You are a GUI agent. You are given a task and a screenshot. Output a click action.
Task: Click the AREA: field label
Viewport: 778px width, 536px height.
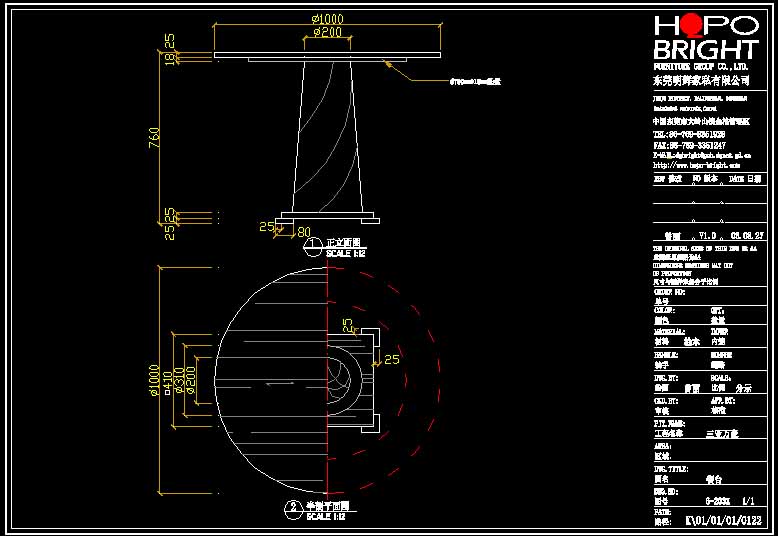point(663,446)
